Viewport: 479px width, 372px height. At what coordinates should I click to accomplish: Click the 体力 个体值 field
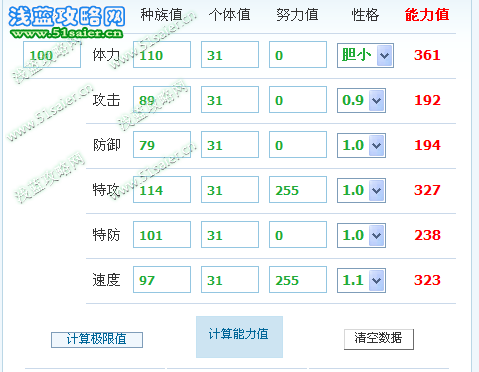[x=230, y=55]
